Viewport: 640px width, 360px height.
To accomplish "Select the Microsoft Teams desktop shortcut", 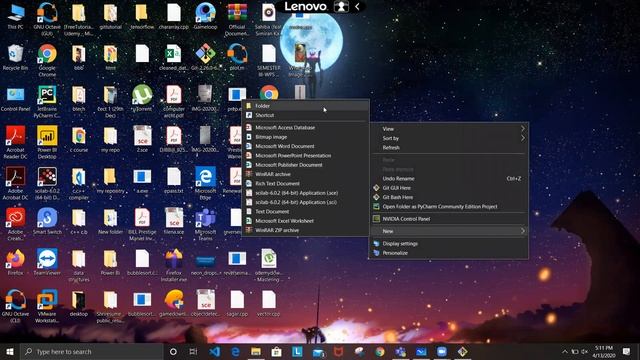I will (x=205, y=224).
